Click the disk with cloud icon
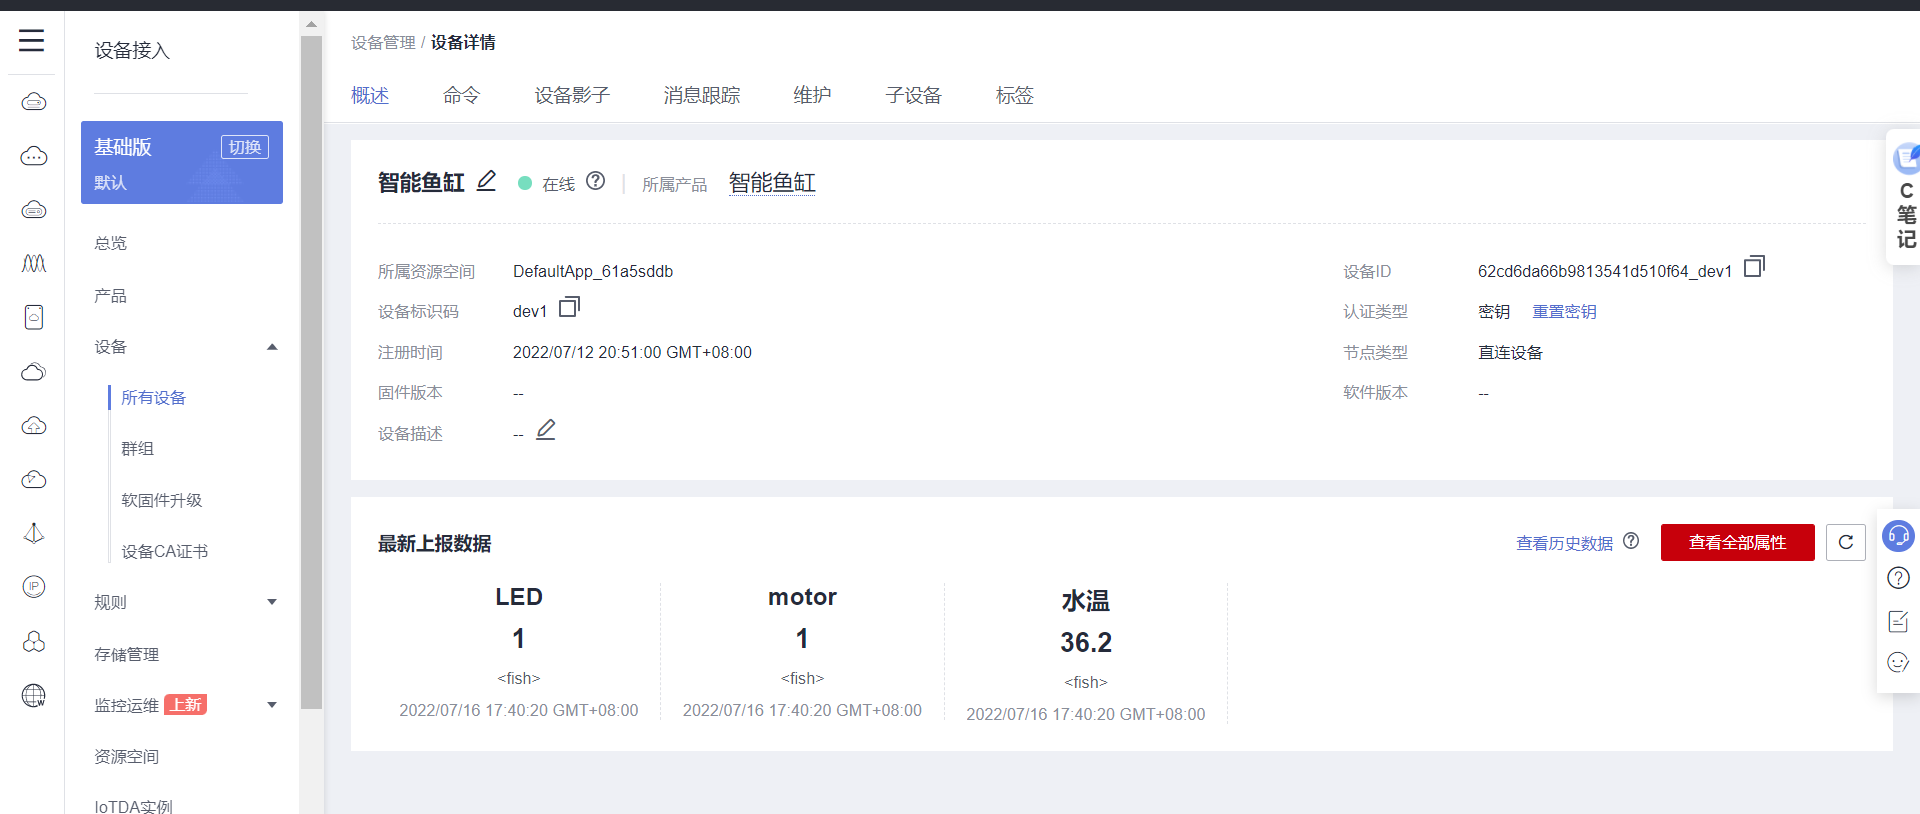Image resolution: width=1920 pixels, height=814 pixels. [x=34, y=317]
